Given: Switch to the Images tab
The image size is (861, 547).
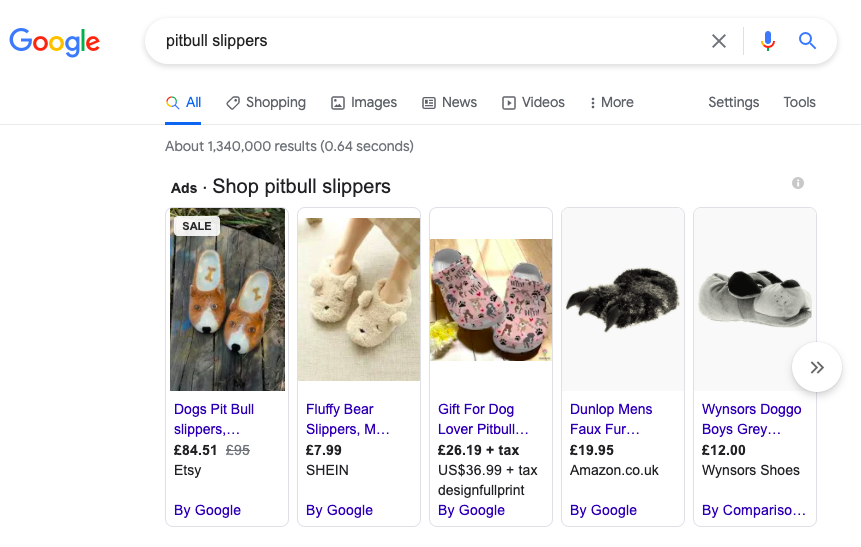Looking at the screenshot, I should click(364, 103).
